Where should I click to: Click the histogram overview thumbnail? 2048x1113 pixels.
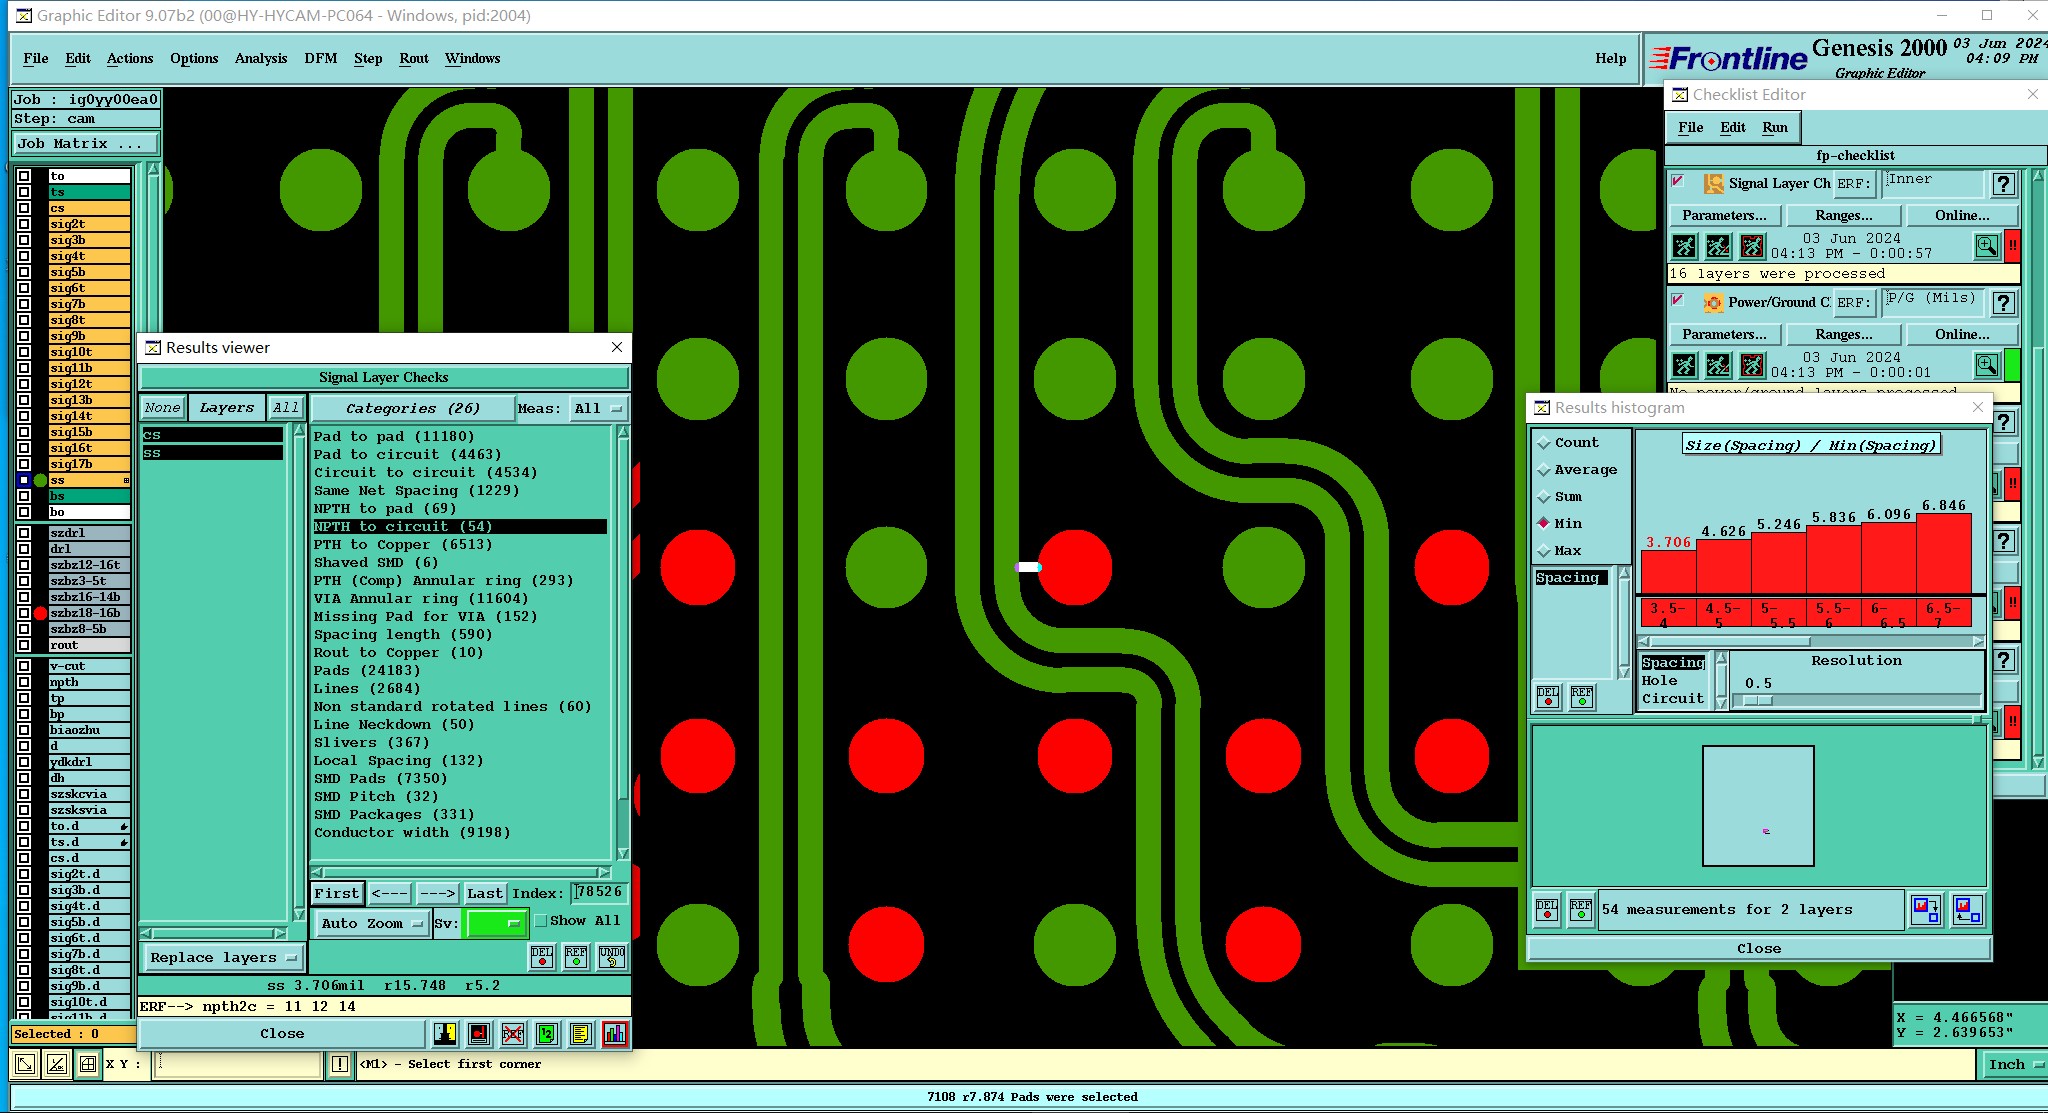pos(1758,806)
